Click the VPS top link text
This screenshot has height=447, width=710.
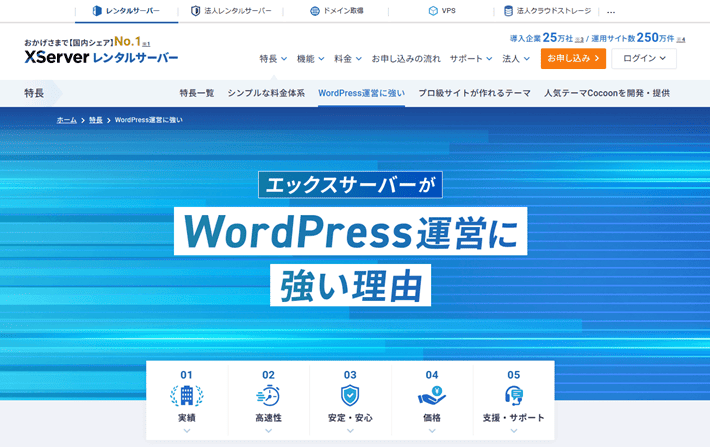tap(448, 11)
